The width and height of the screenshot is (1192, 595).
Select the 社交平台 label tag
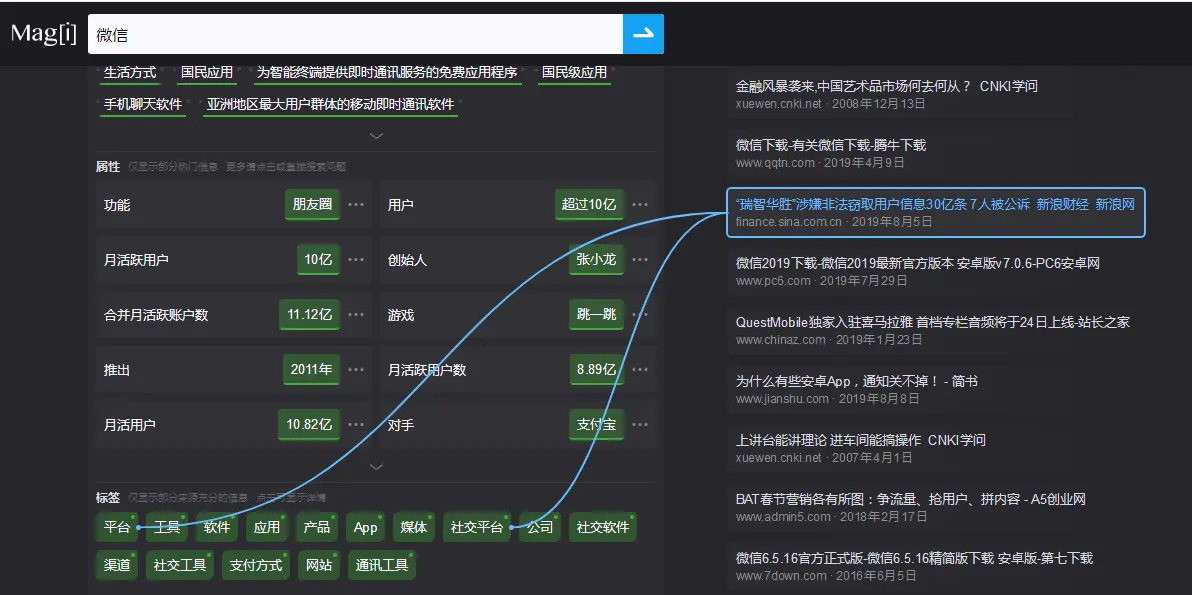(477, 527)
